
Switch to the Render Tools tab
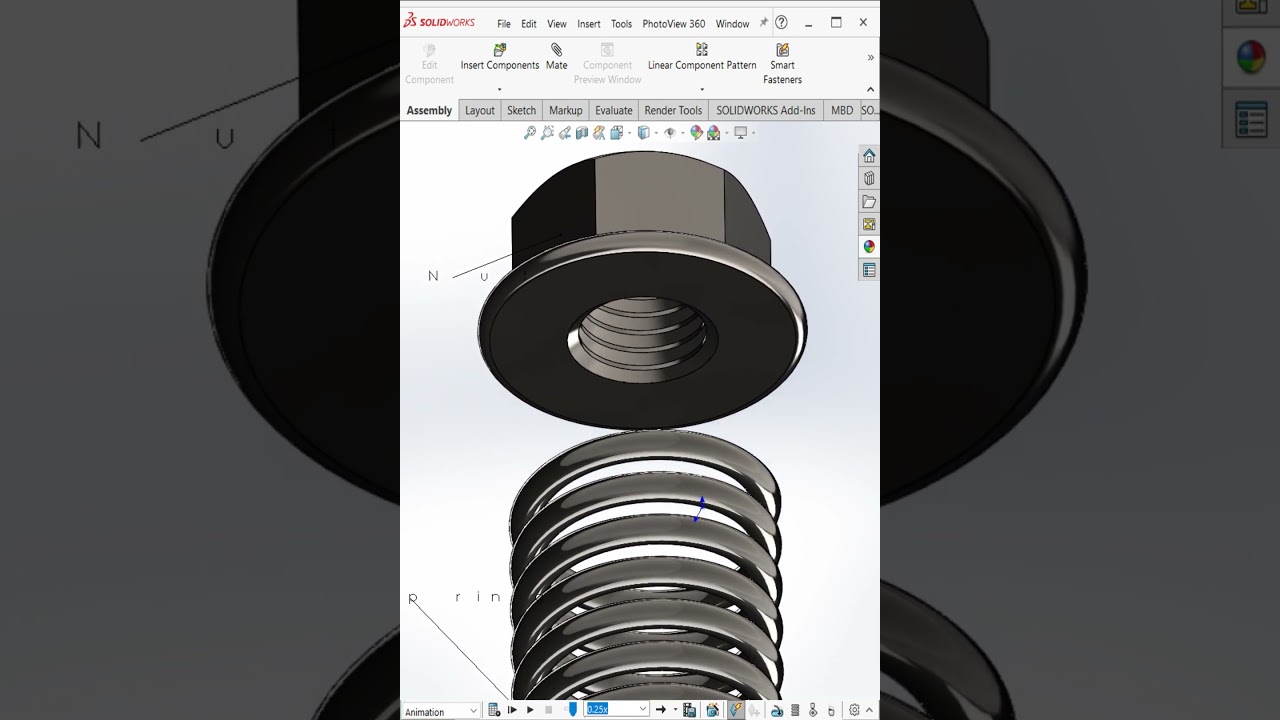pyautogui.click(x=673, y=110)
